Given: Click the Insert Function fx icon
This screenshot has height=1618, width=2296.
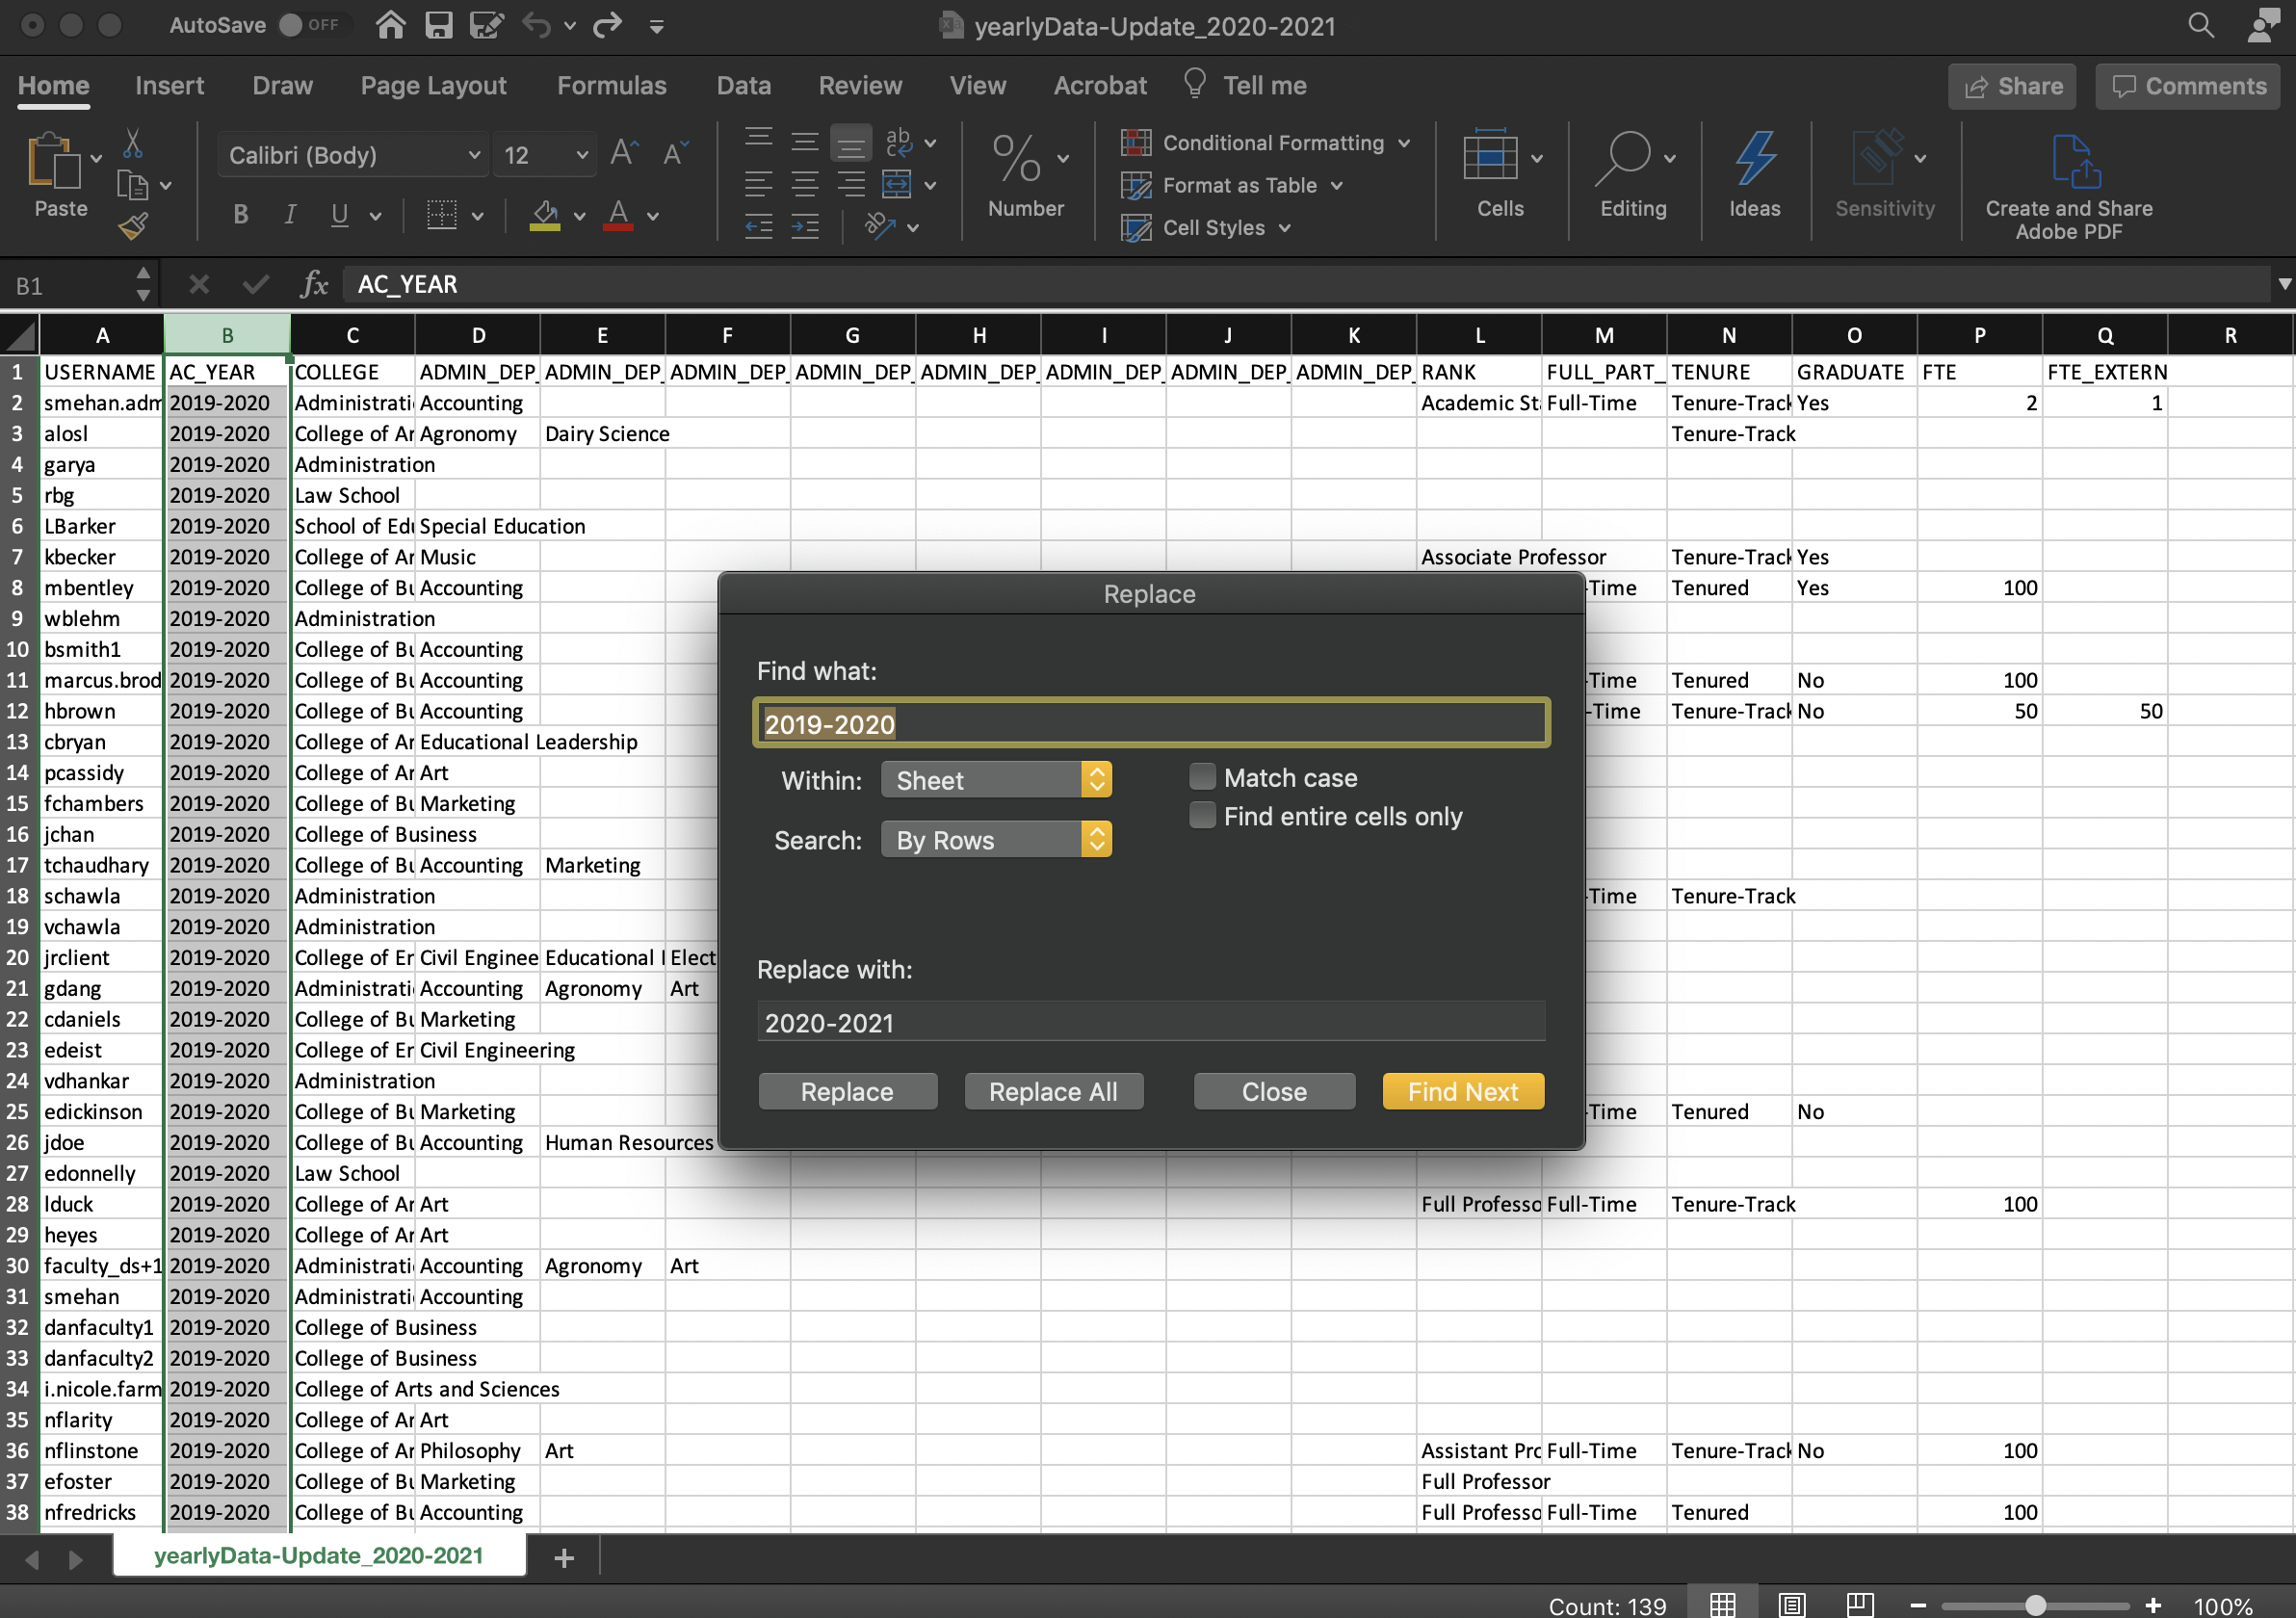Looking at the screenshot, I should click(x=314, y=285).
